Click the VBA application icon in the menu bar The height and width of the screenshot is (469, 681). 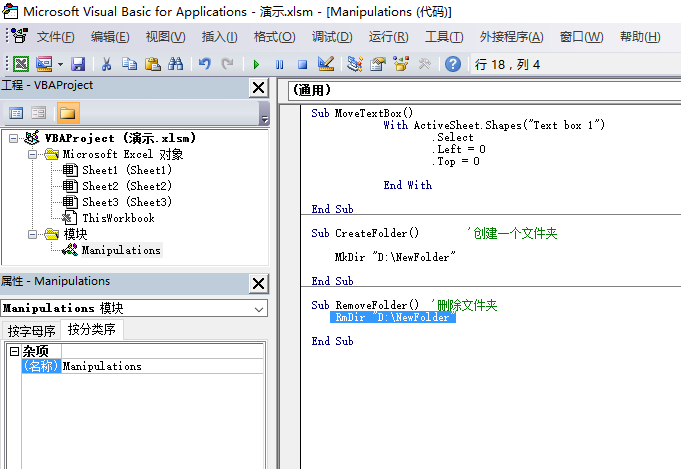point(20,36)
